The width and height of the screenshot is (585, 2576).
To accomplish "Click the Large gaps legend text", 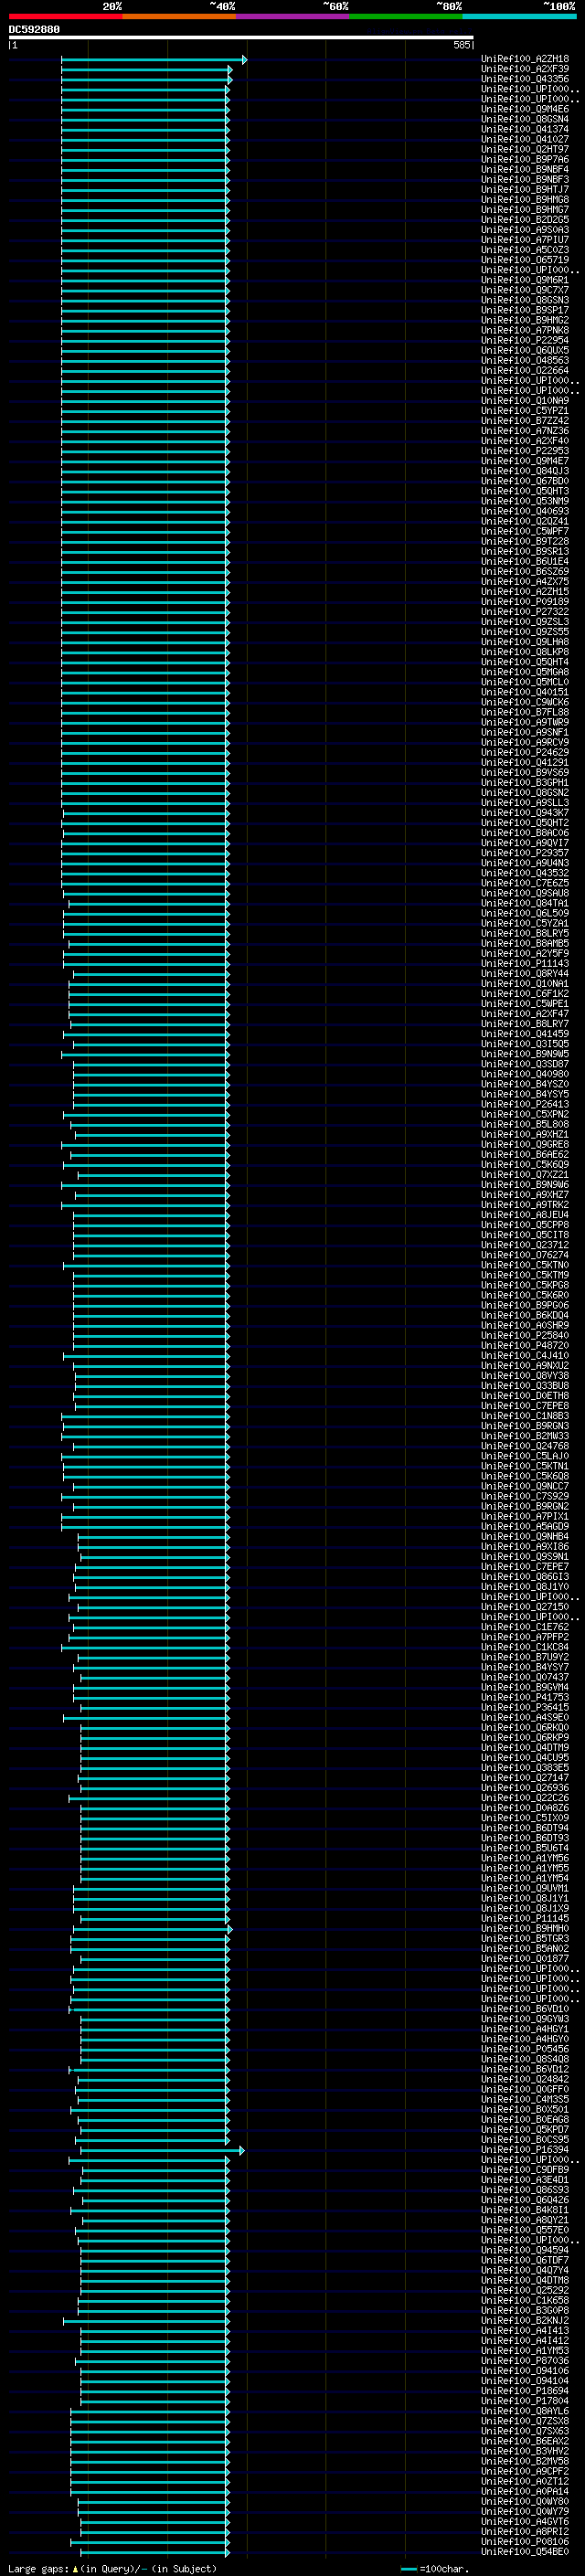I will 112,2569.
